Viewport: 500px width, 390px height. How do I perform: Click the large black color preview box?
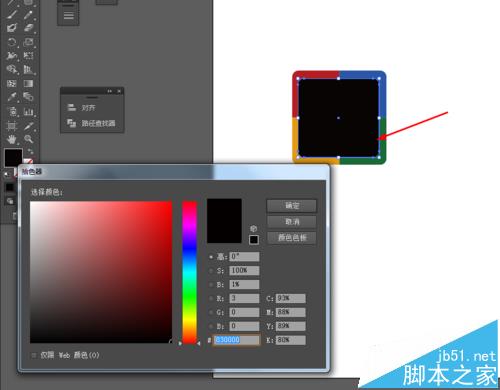click(224, 221)
